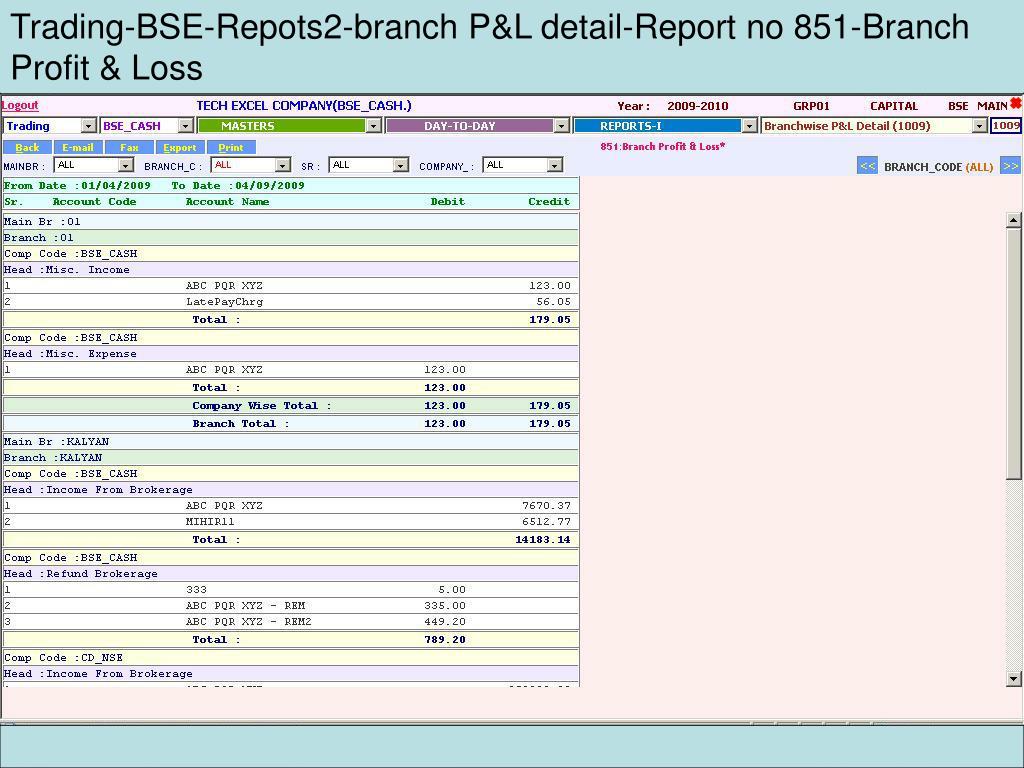Viewport: 1024px width, 768px height.
Task: Click the 'ABC PQR XYZ - REM2' row
Action: [291, 622]
